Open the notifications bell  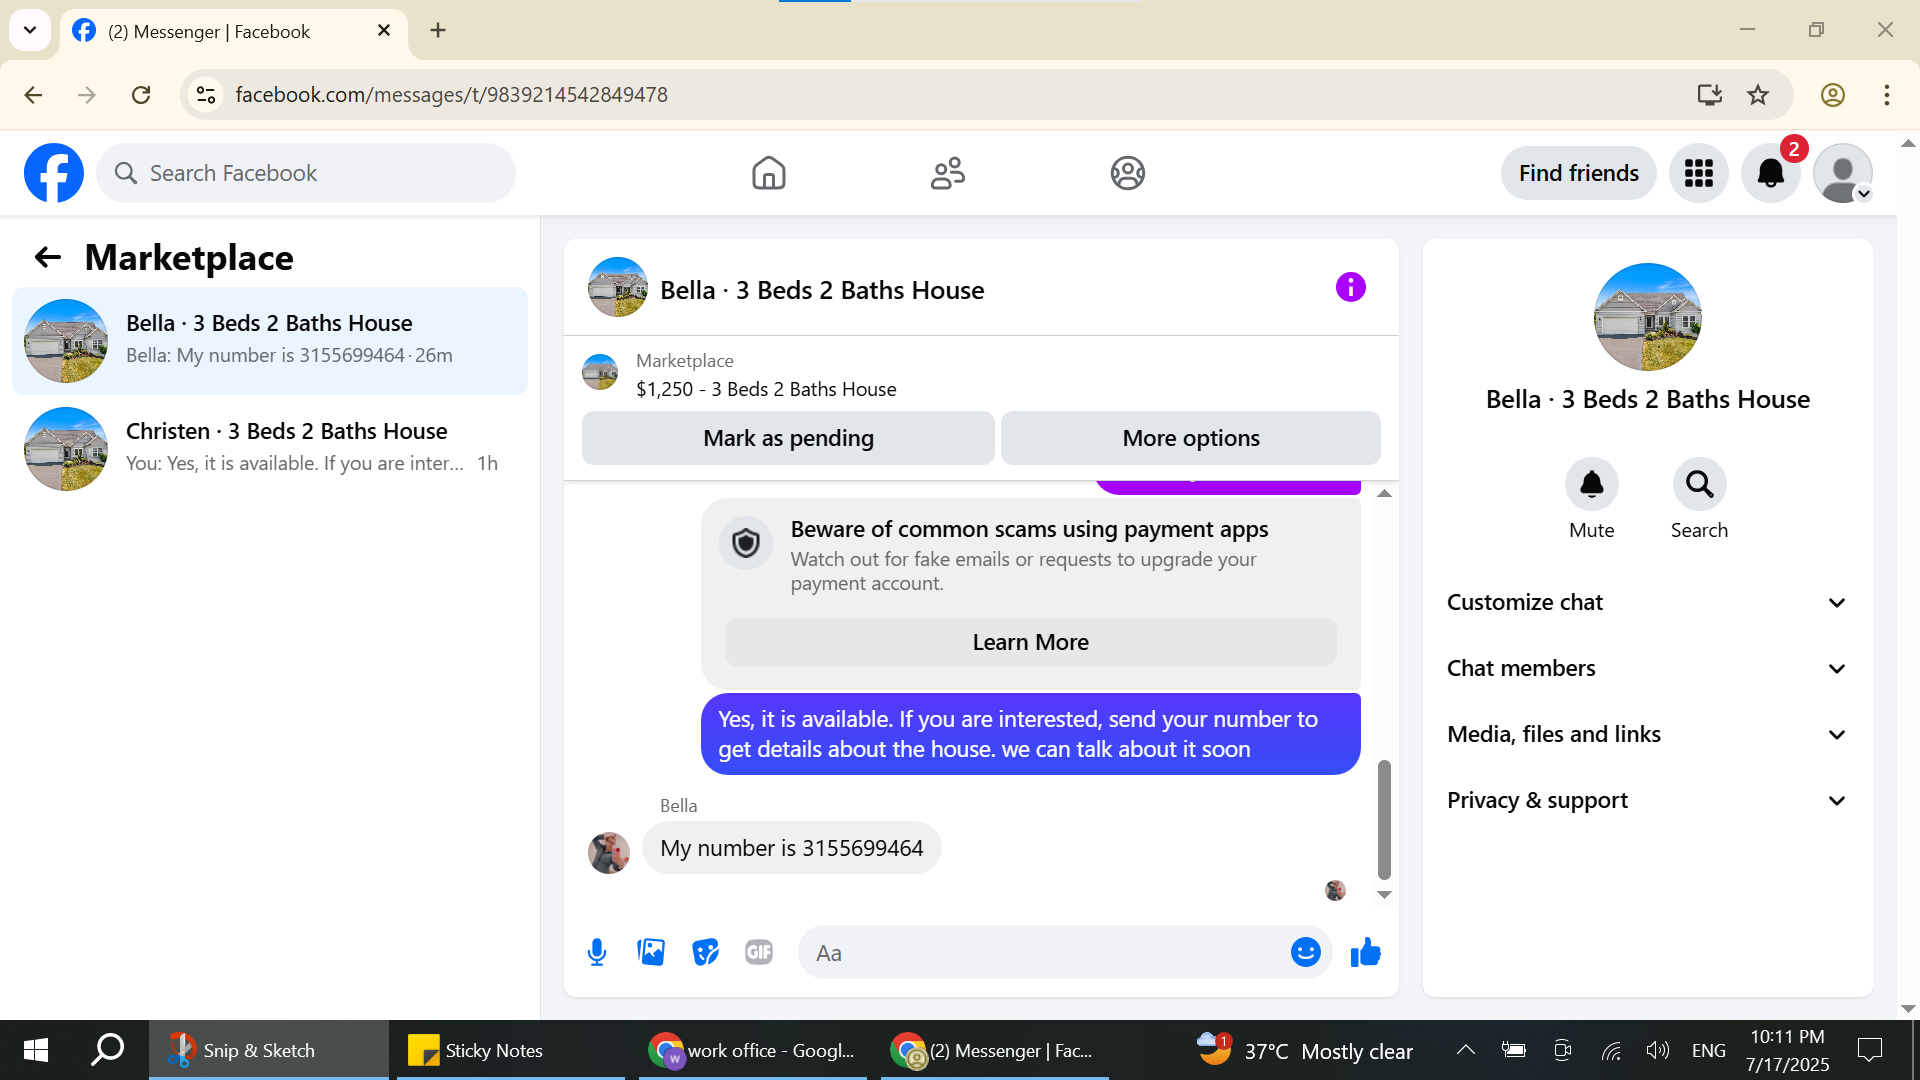[1771, 173]
